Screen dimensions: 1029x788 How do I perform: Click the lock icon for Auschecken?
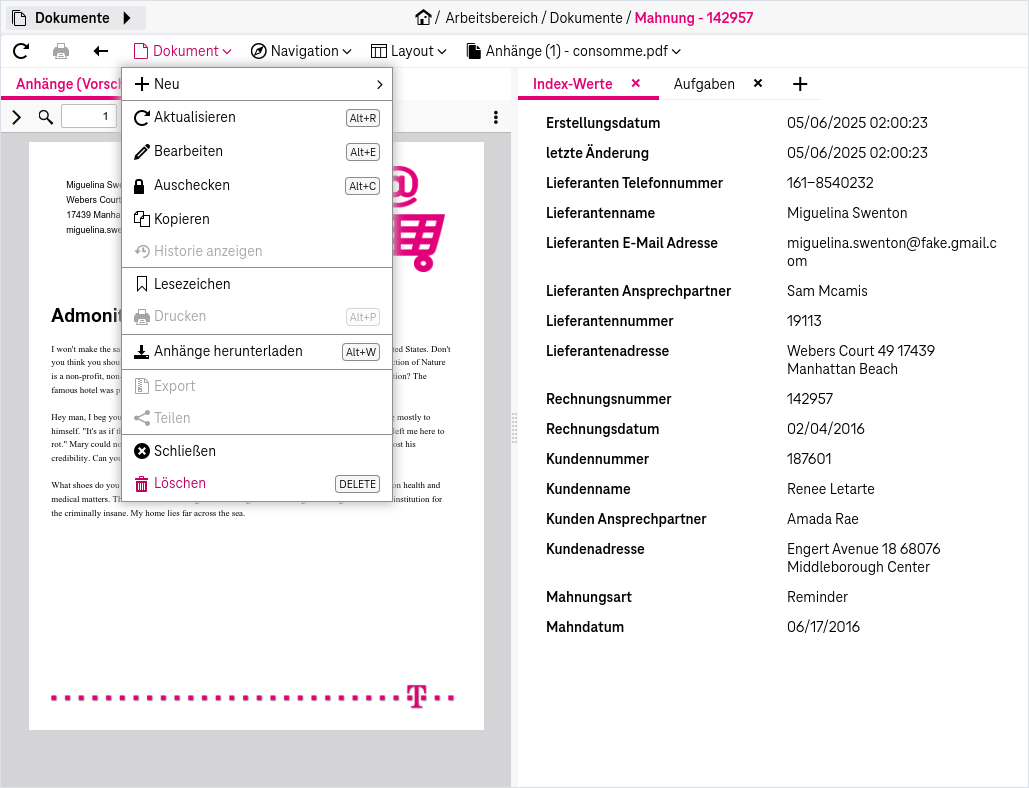click(139, 186)
